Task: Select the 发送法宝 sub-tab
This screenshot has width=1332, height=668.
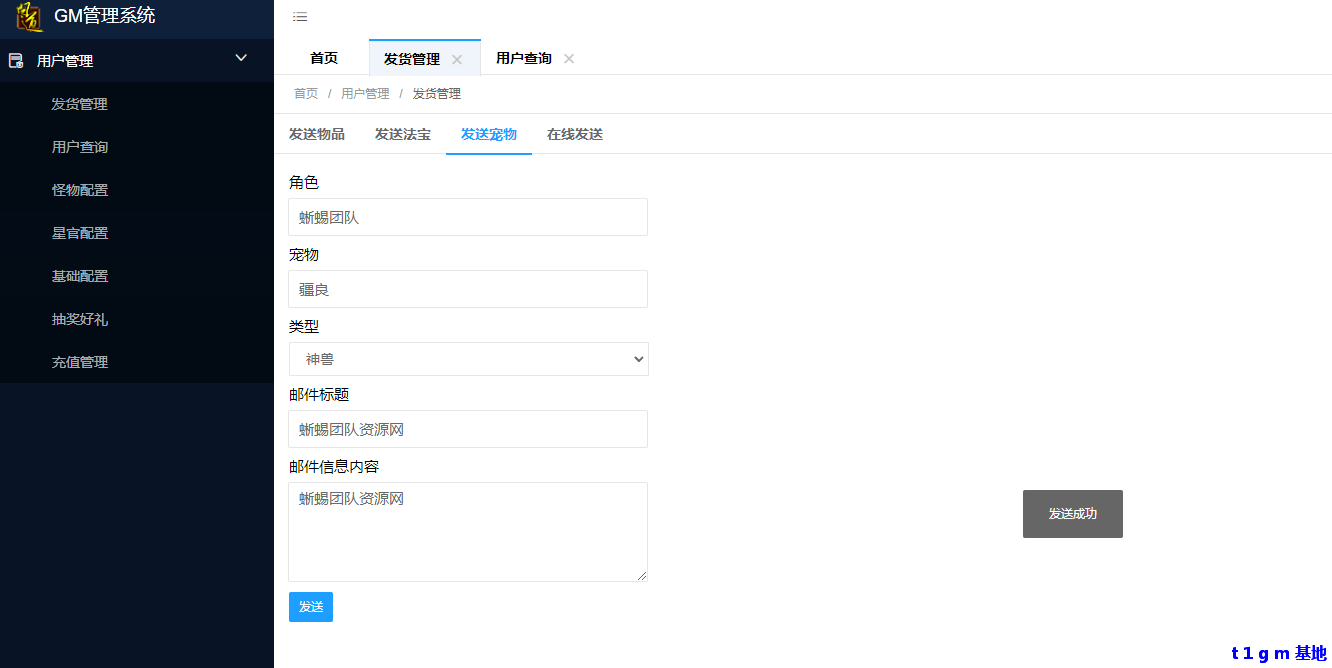Action: (403, 134)
